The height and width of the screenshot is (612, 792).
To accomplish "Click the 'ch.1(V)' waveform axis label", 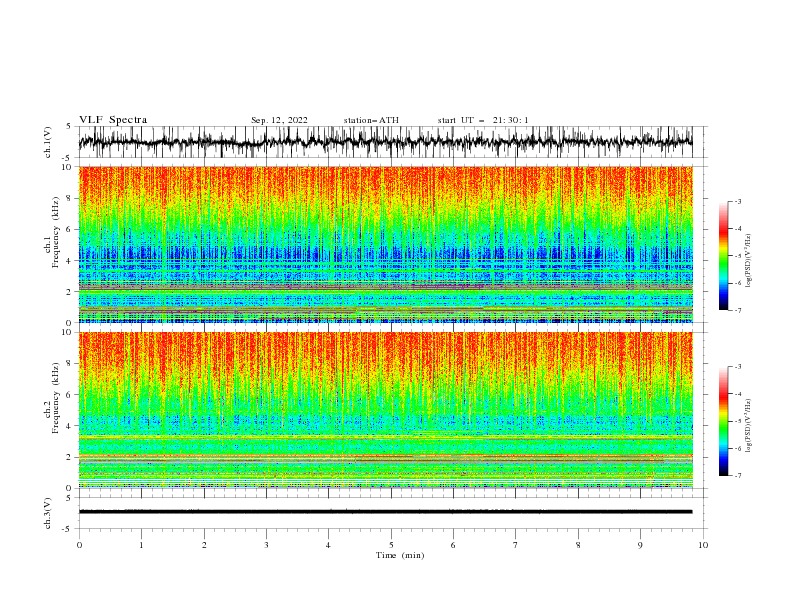I will [48, 142].
